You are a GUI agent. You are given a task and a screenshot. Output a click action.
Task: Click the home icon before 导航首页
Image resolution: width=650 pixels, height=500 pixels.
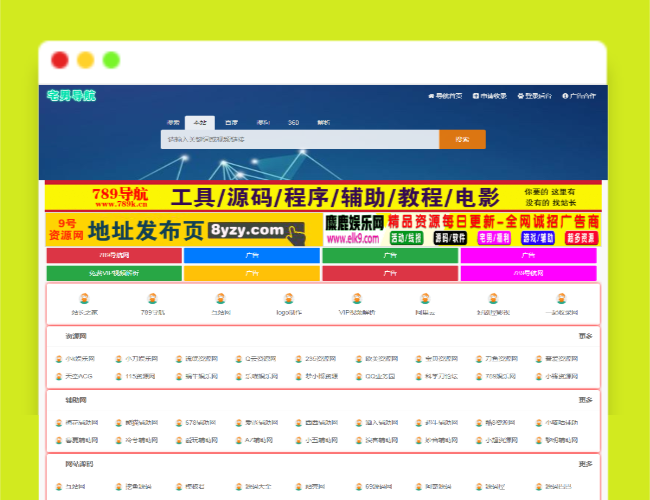pos(431,96)
